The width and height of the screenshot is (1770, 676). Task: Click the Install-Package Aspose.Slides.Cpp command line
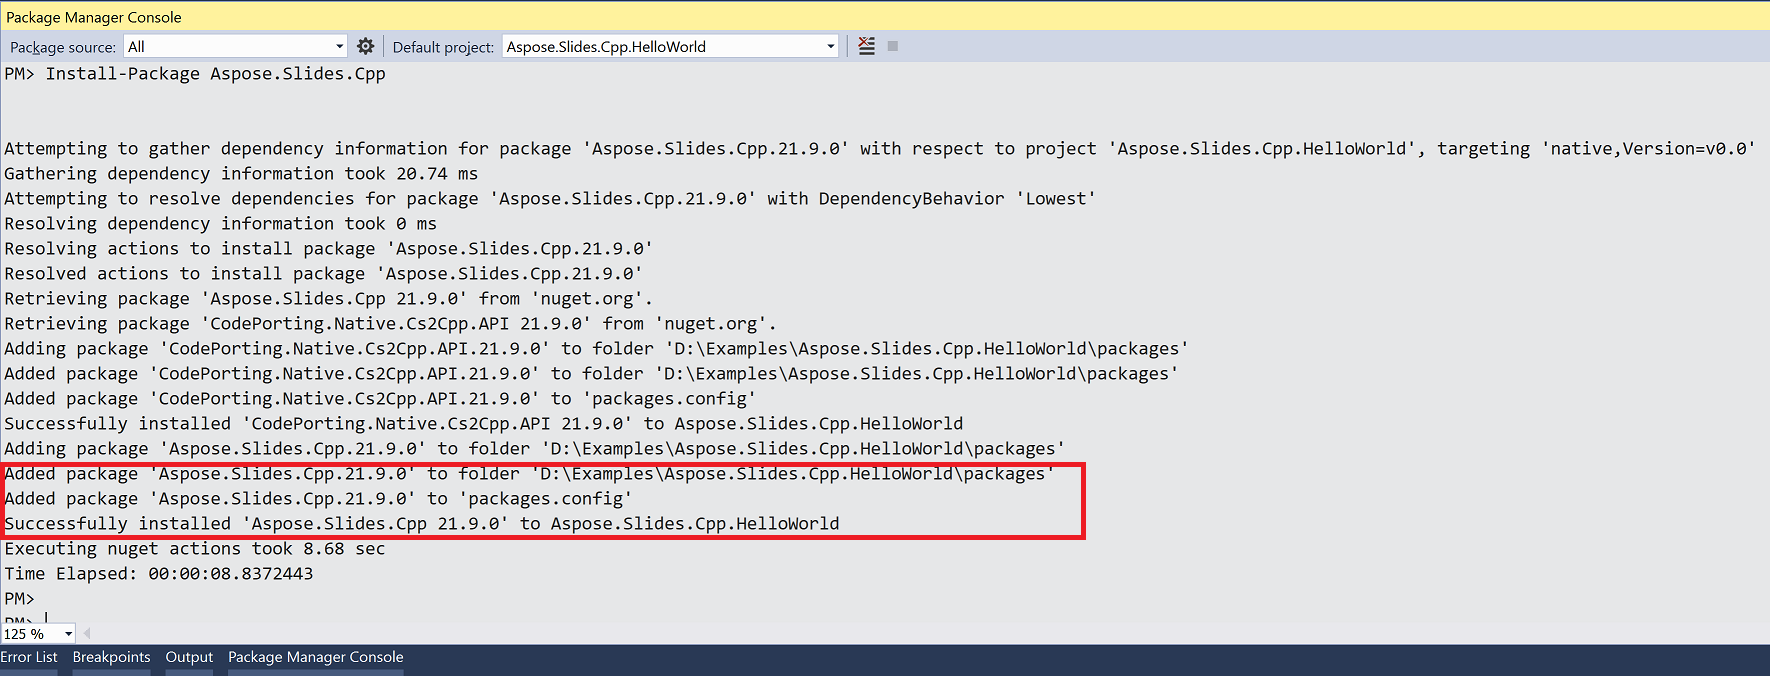click(x=195, y=74)
